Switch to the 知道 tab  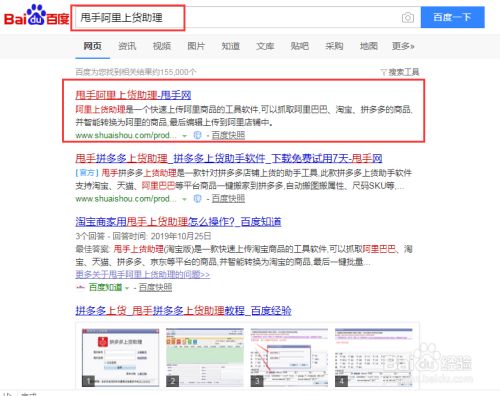point(231,46)
